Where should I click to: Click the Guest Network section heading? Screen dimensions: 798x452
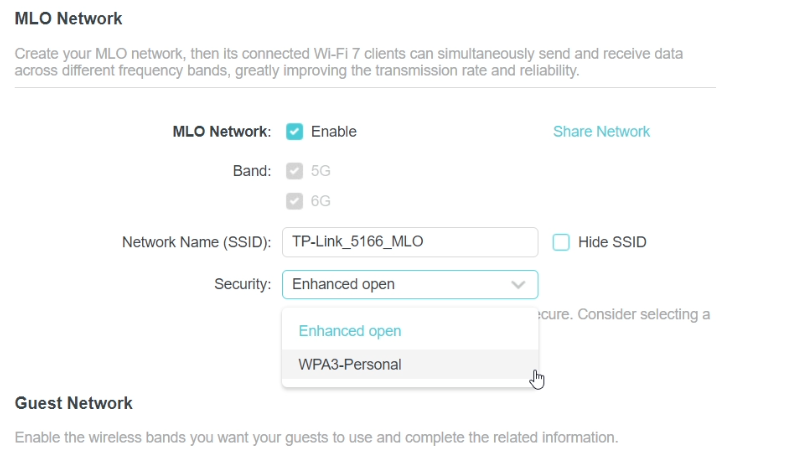click(x=73, y=403)
